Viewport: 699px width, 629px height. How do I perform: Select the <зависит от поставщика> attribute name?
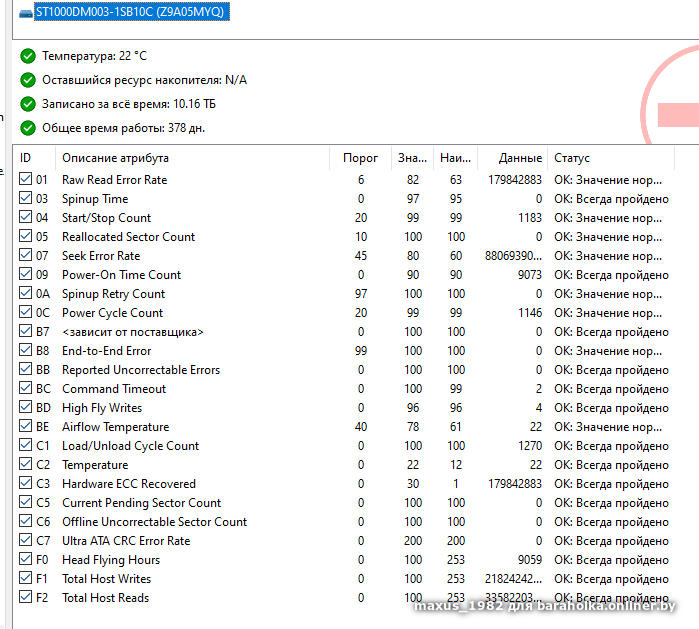tap(133, 332)
